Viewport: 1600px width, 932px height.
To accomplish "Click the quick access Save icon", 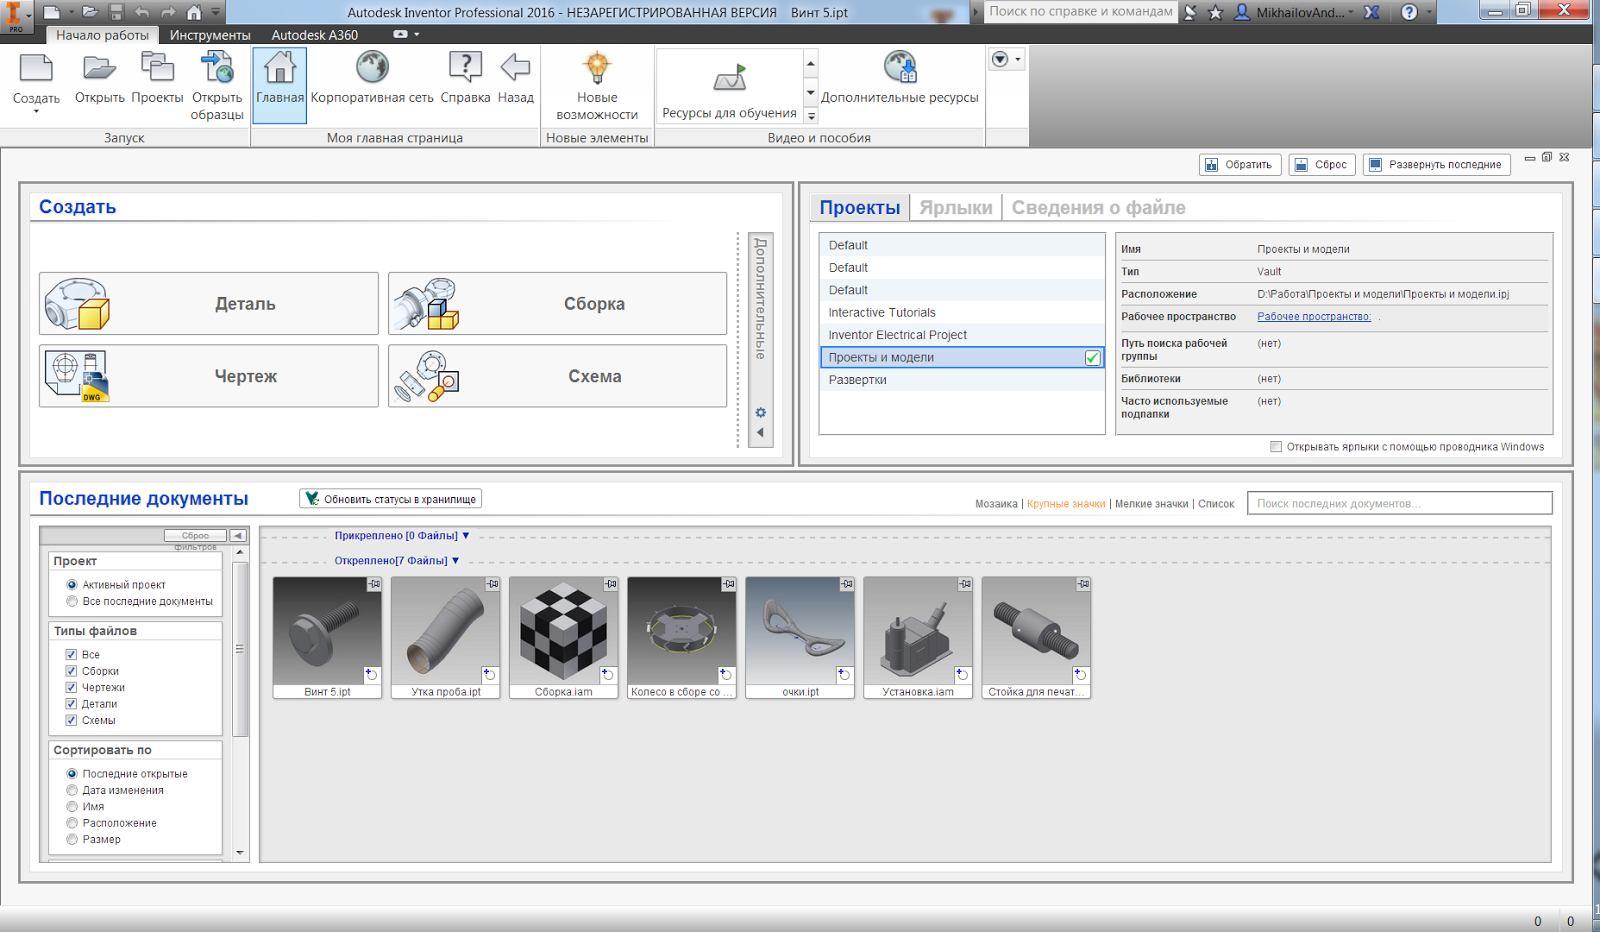I will pos(116,12).
